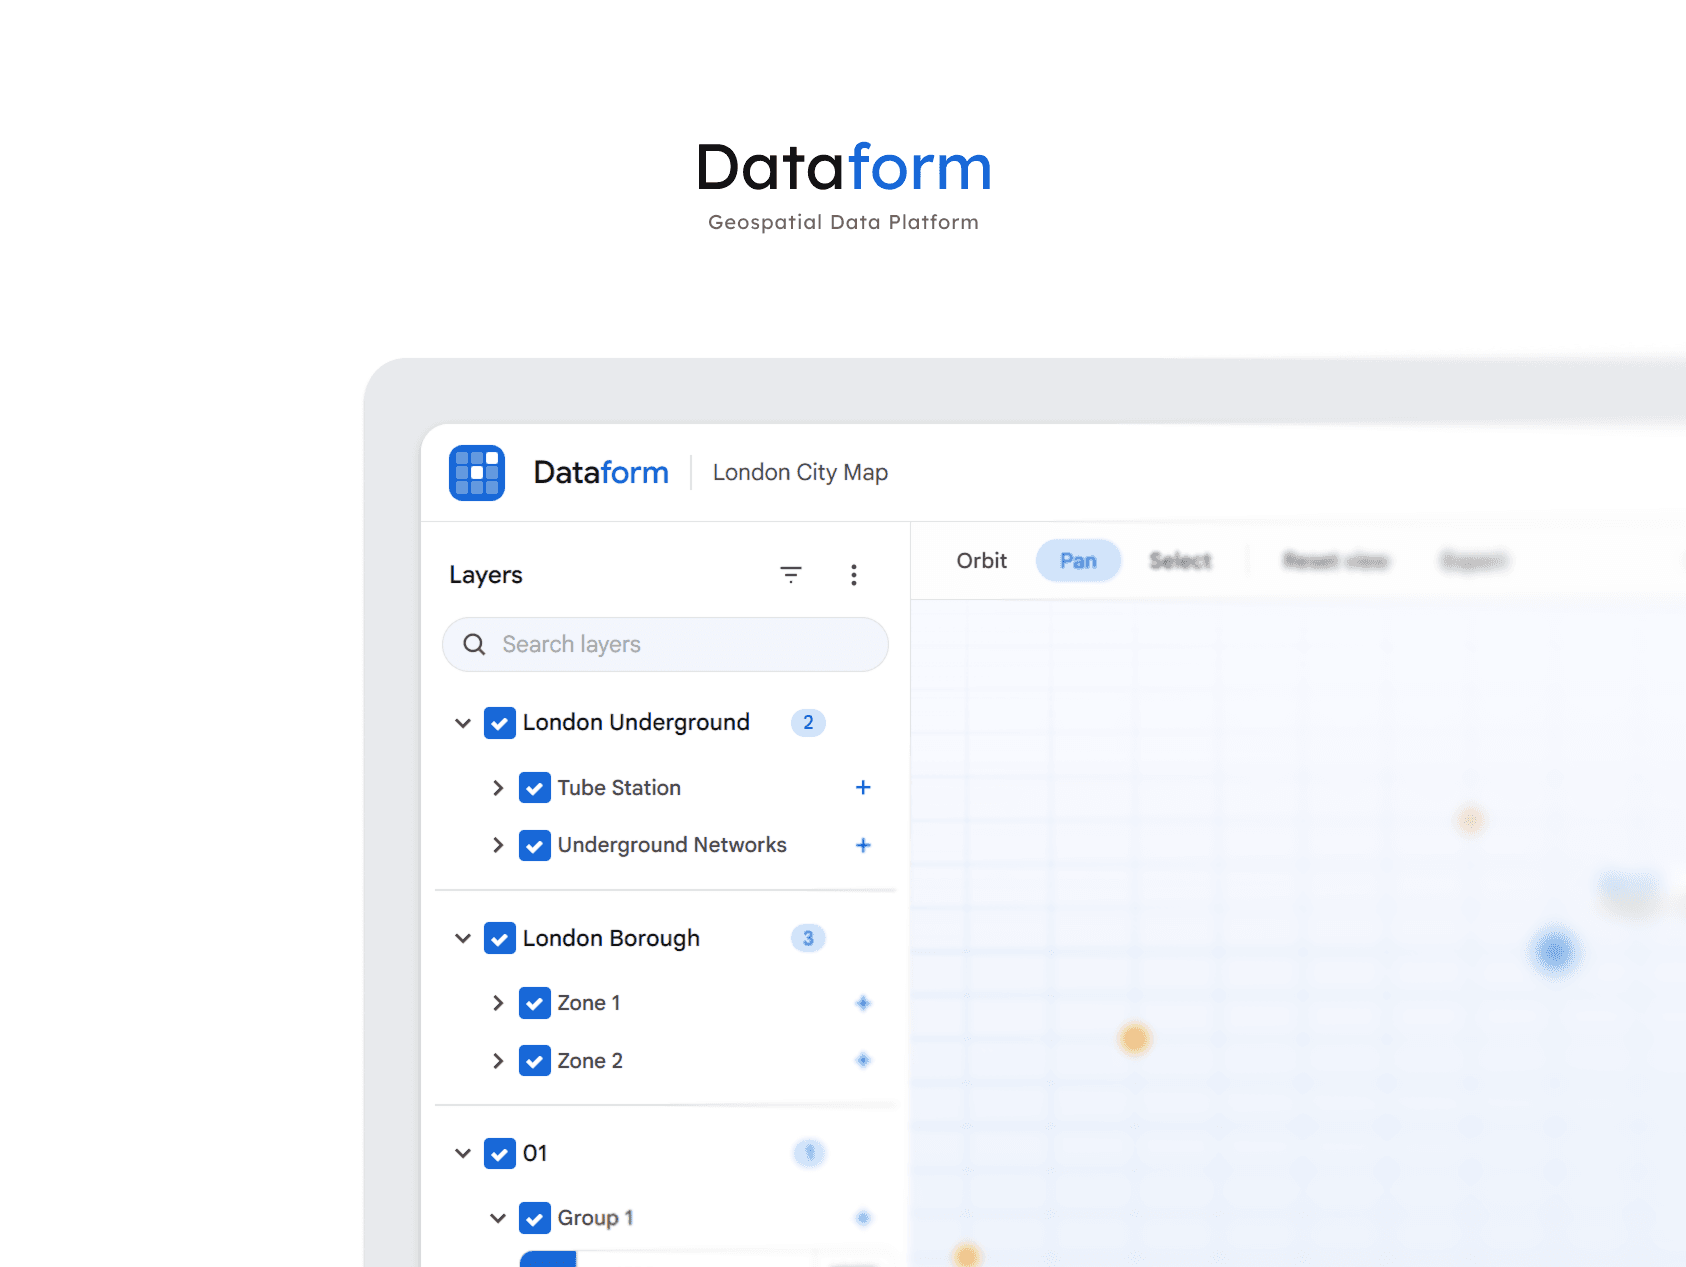Expand the Zone 2 layer

pos(498,1060)
